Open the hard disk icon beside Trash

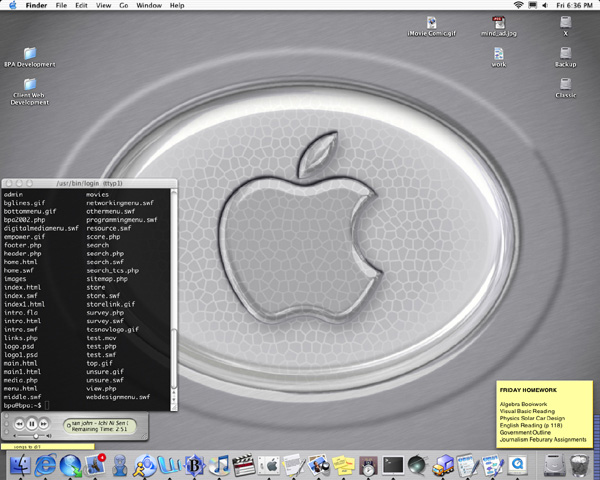tap(554, 465)
